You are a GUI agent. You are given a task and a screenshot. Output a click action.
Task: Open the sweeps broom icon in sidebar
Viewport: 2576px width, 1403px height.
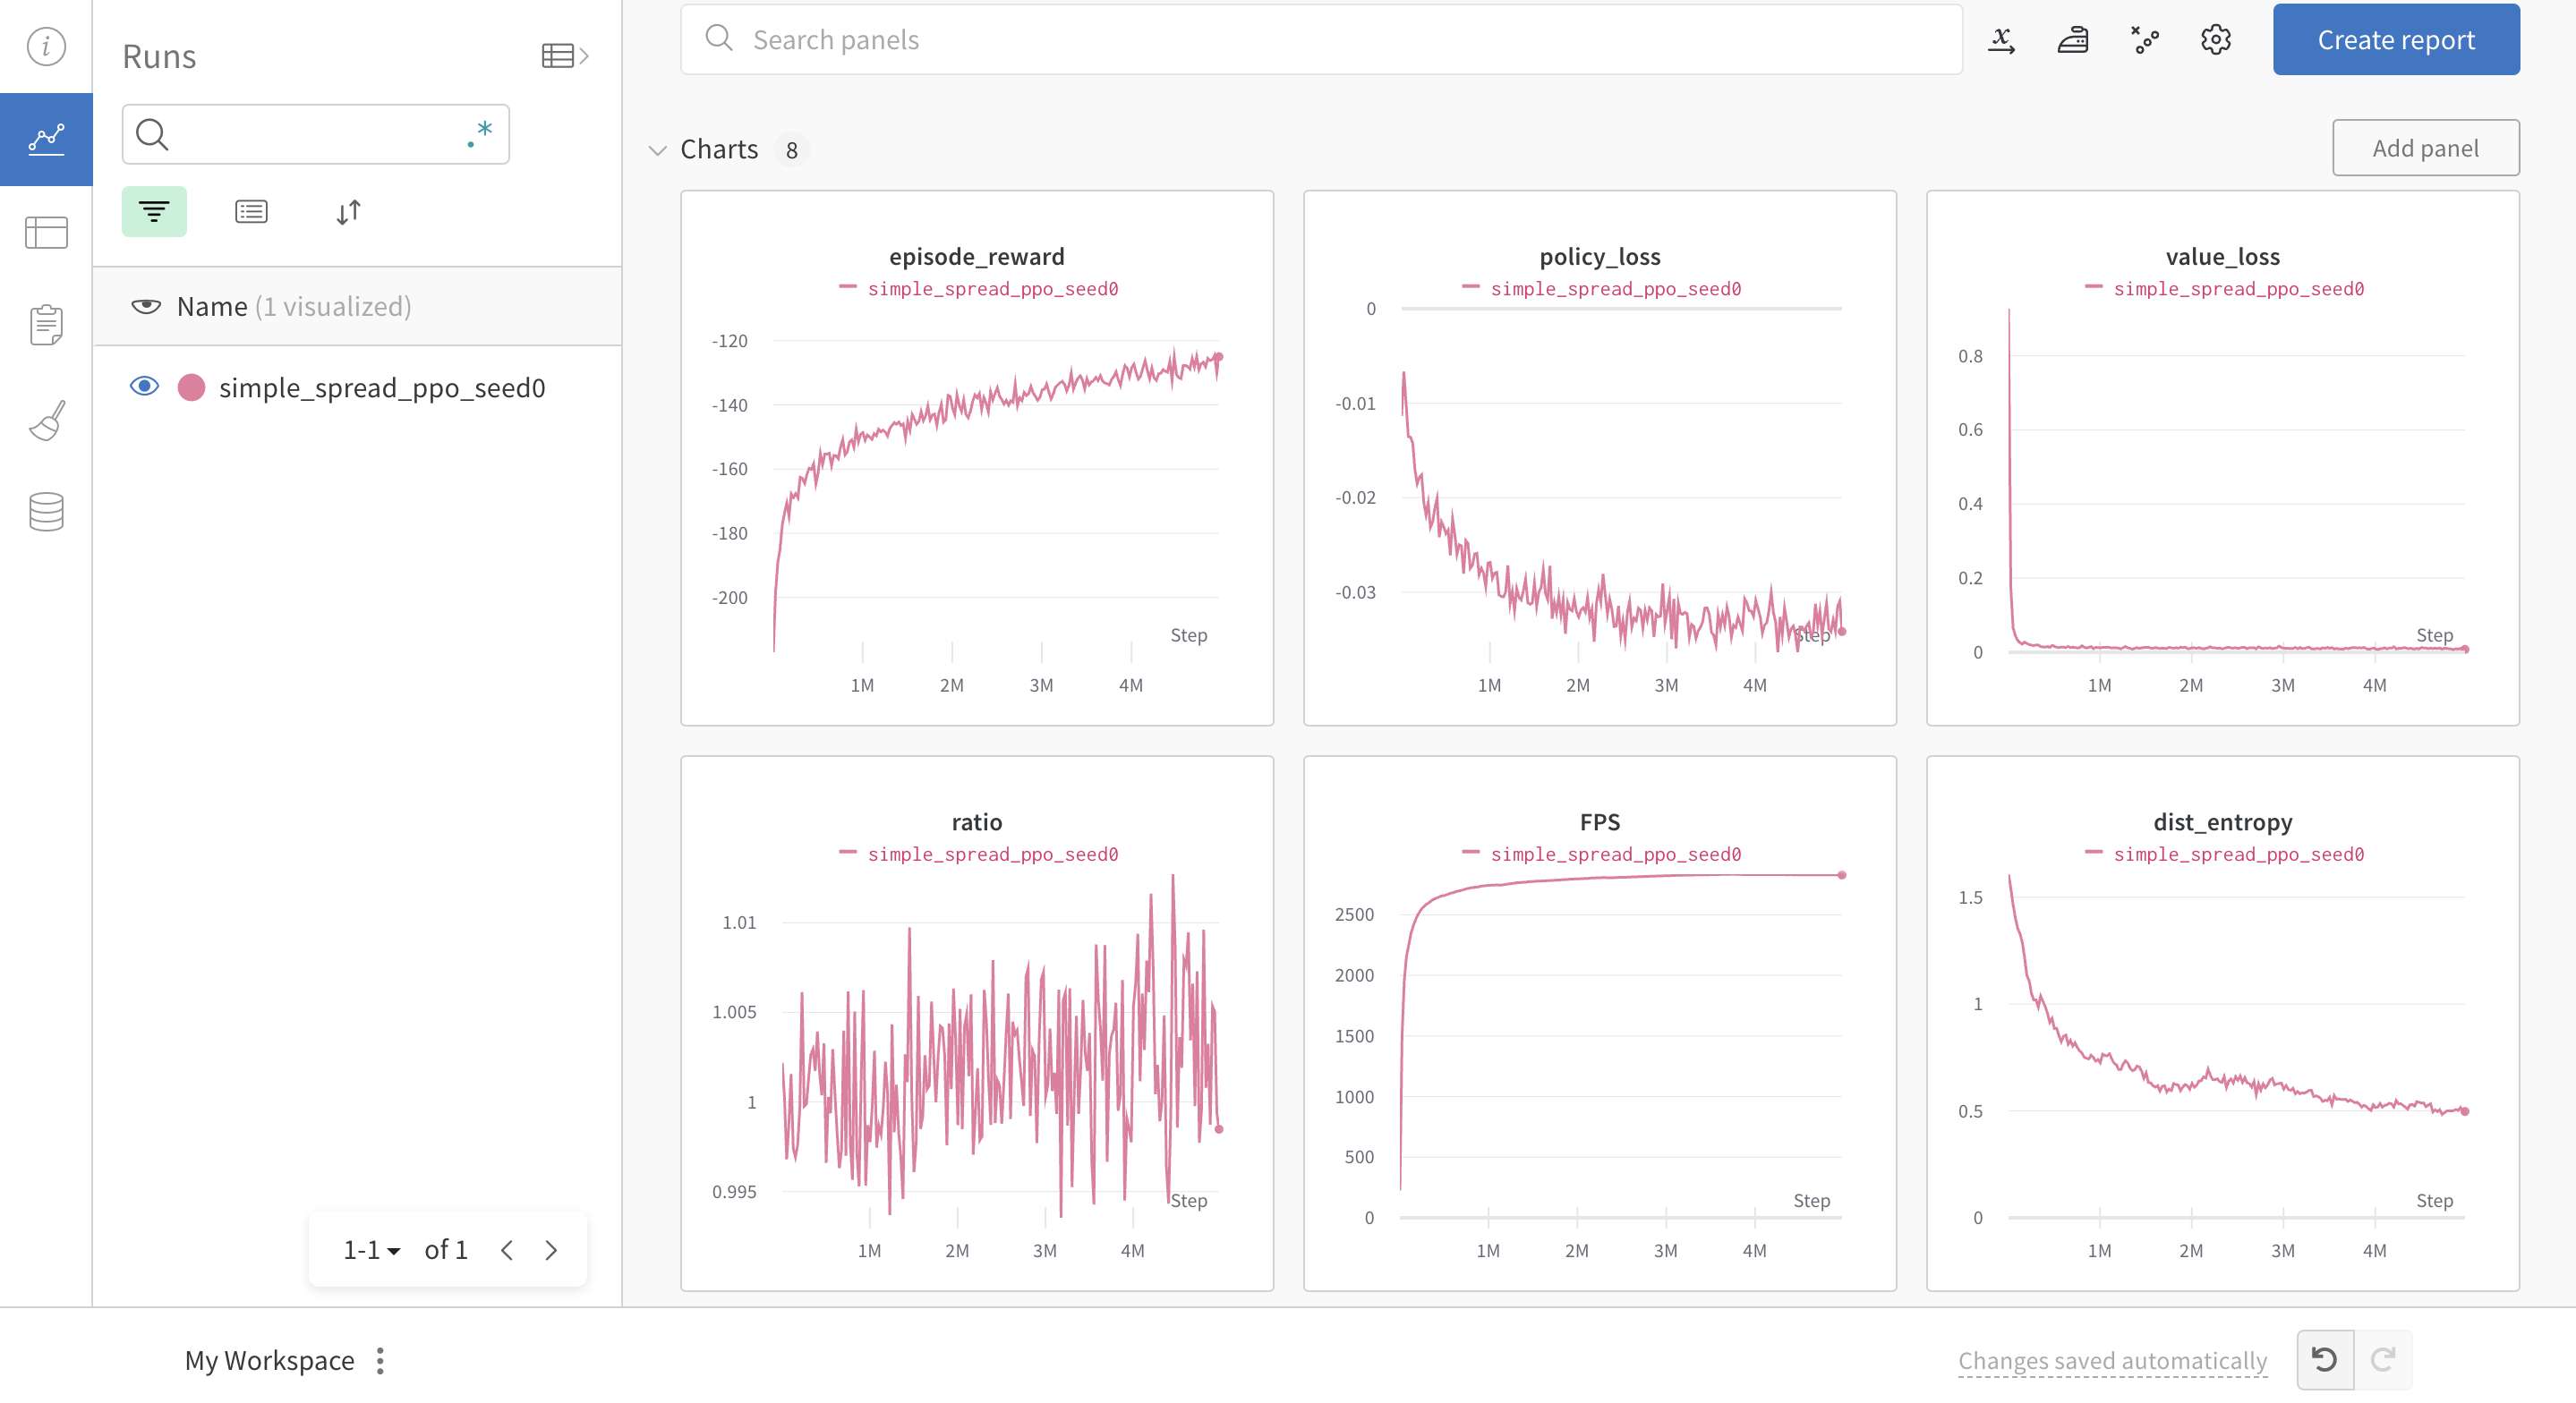[x=46, y=420]
